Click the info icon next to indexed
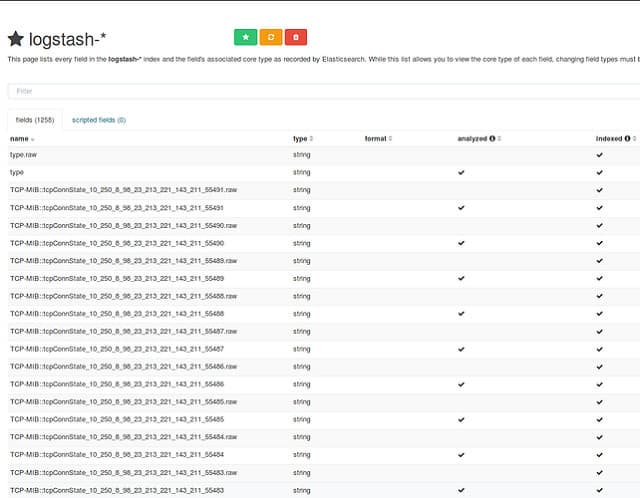 click(x=627, y=139)
